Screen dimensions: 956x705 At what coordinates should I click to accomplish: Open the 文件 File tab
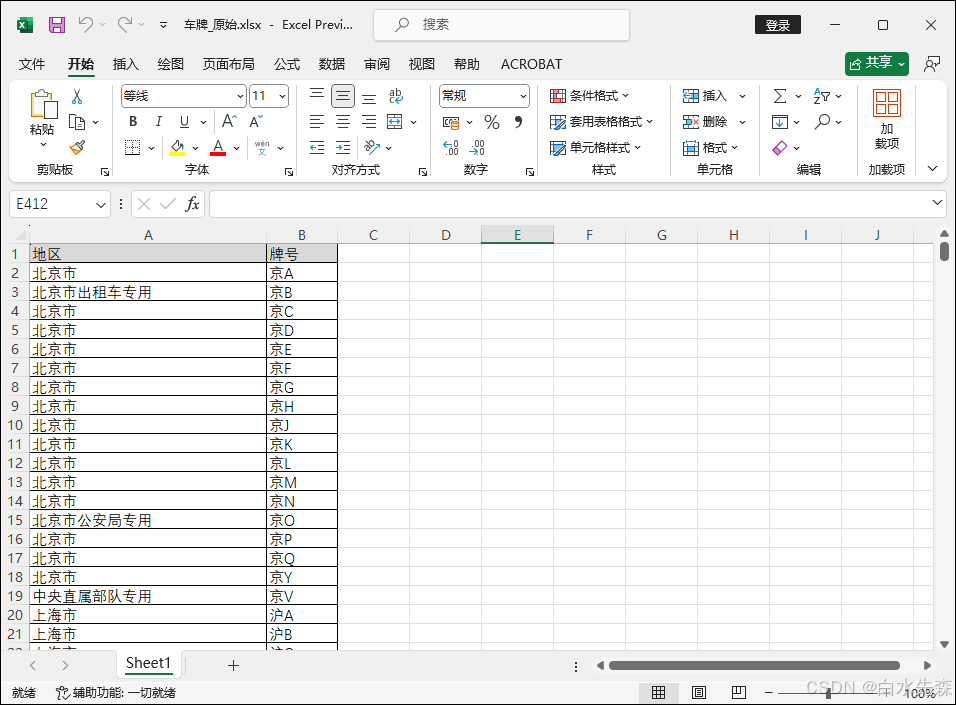pos(32,64)
